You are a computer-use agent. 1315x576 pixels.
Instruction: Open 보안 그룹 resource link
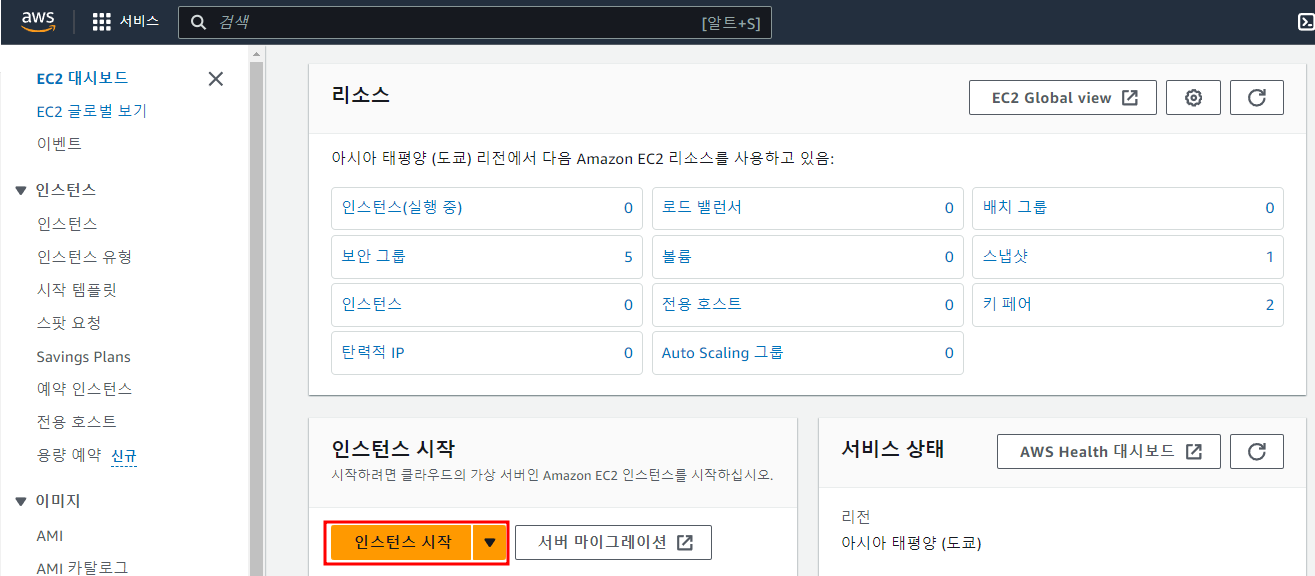(373, 256)
